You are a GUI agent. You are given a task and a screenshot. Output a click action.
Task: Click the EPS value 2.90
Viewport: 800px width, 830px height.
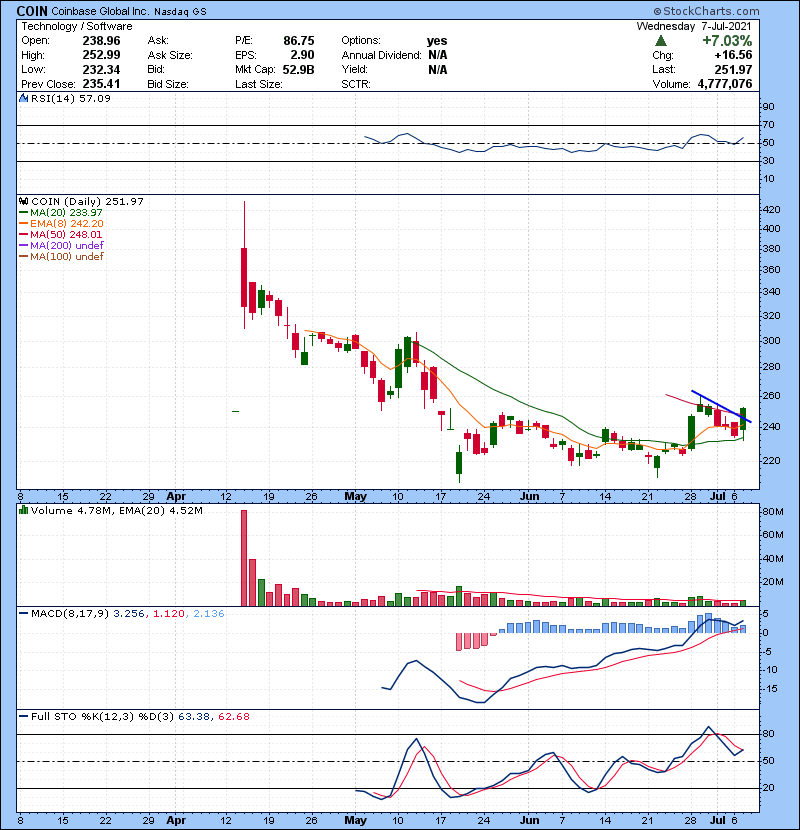point(302,55)
